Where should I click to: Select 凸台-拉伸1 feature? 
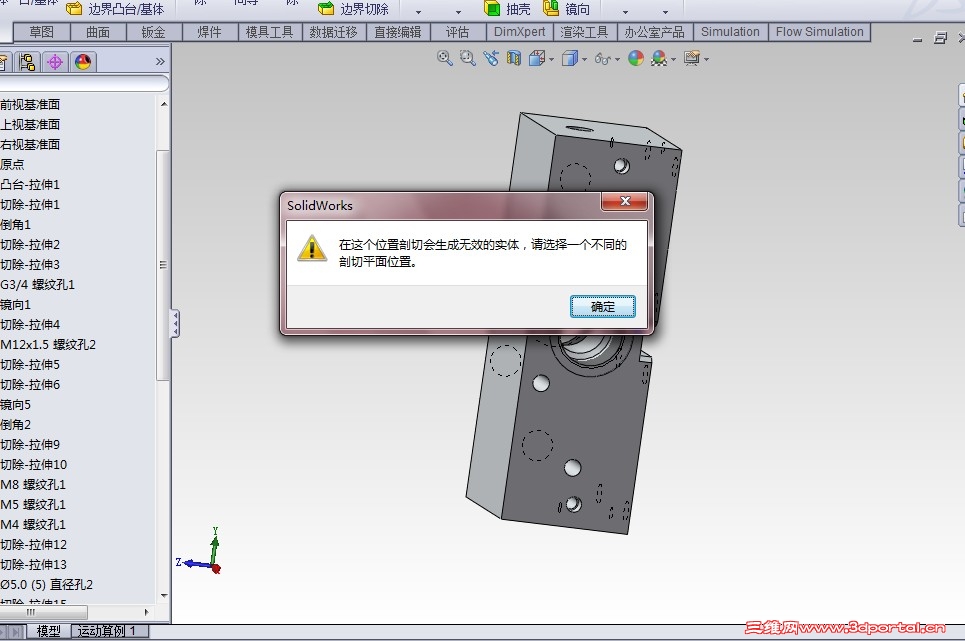(30, 185)
